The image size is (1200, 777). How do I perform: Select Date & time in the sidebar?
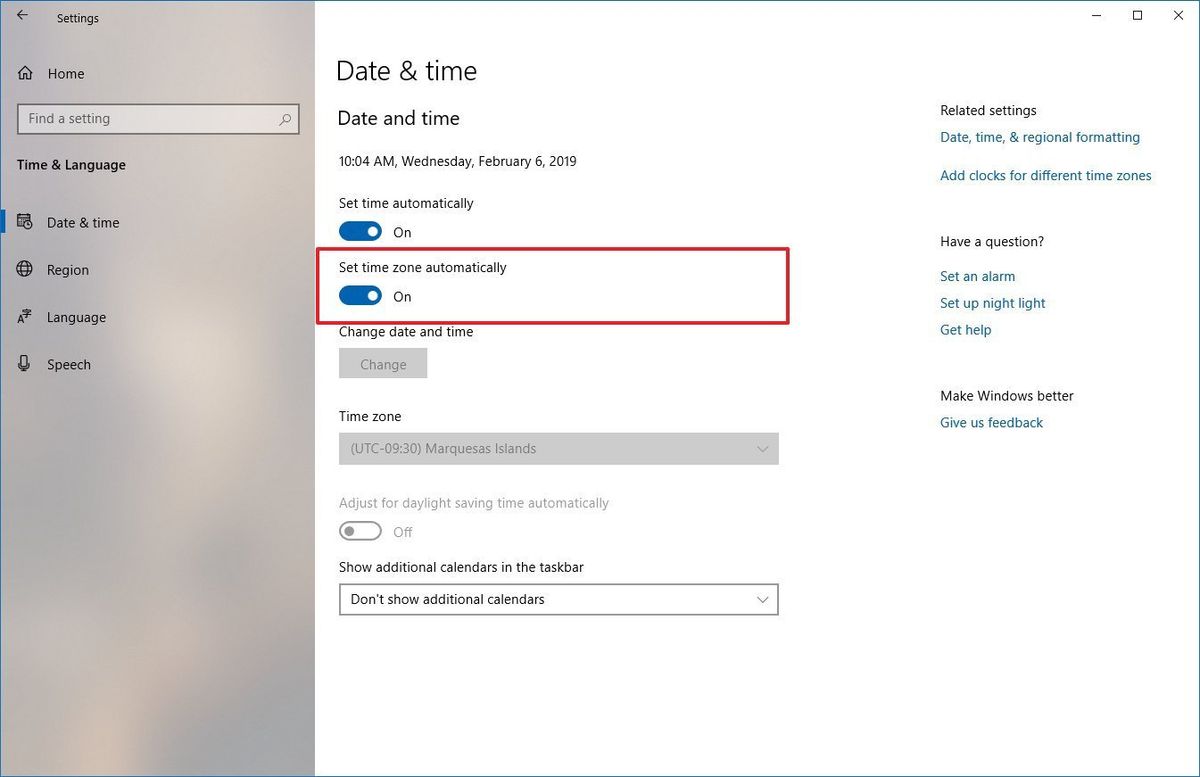82,222
